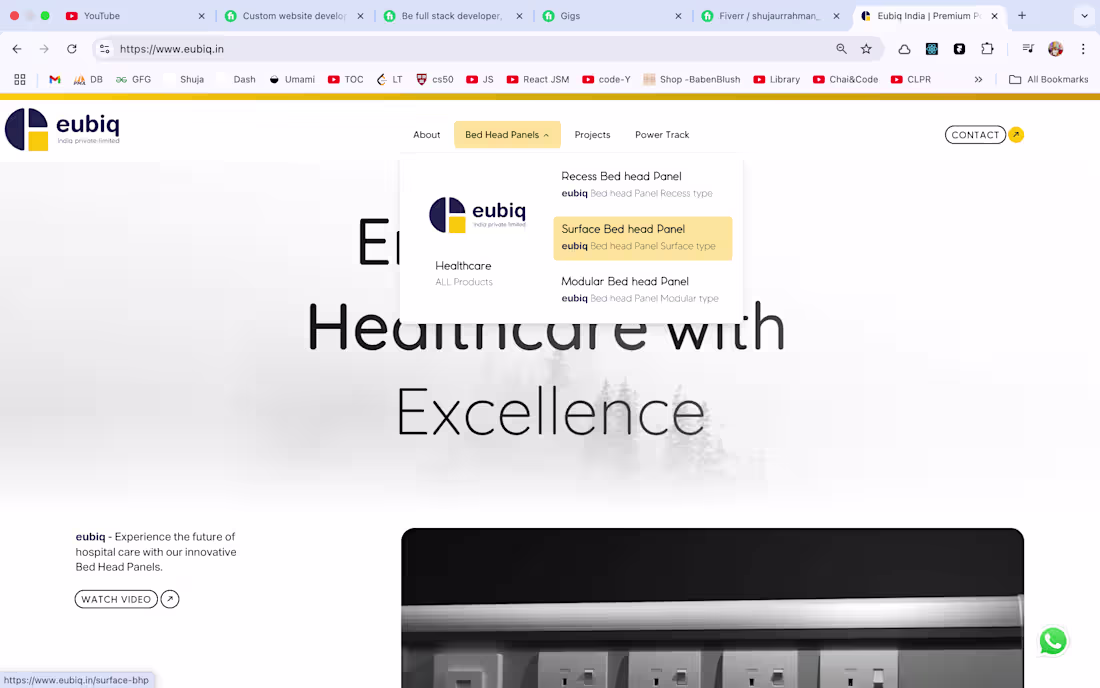Bookmark the page using the star icon
The width and height of the screenshot is (1100, 688).
[x=866, y=48]
